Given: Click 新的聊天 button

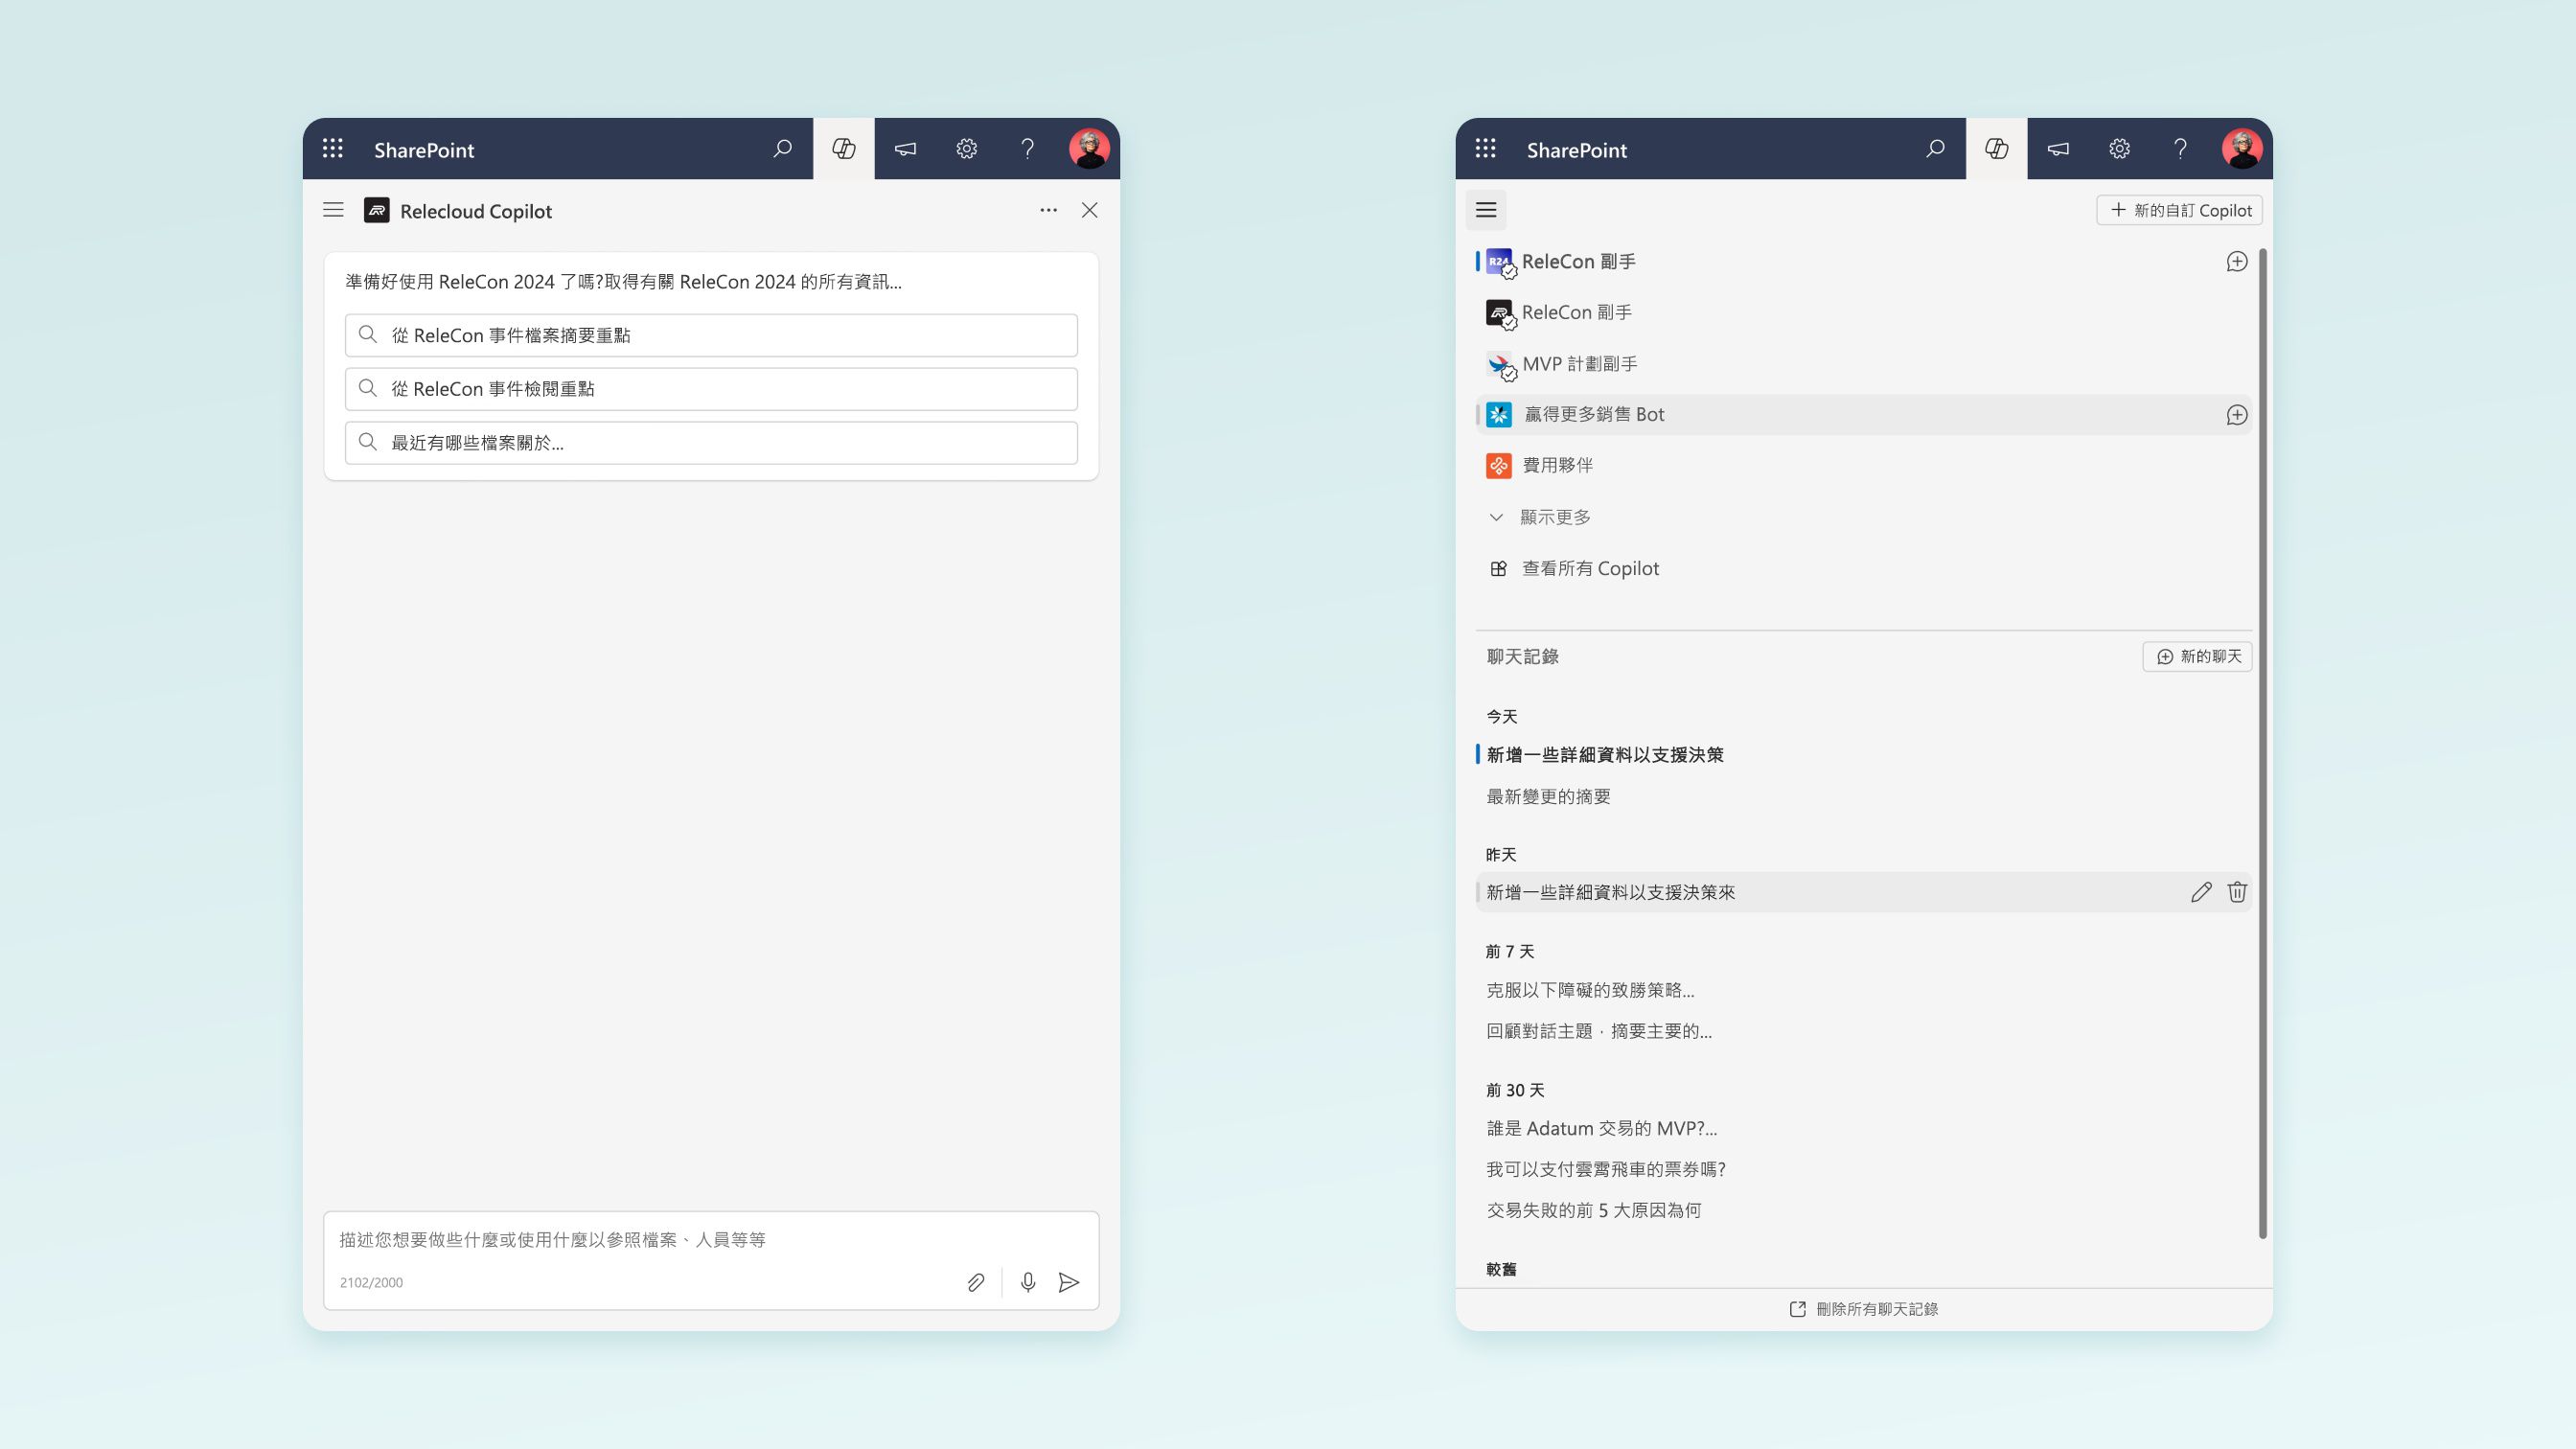Looking at the screenshot, I should click(2197, 657).
